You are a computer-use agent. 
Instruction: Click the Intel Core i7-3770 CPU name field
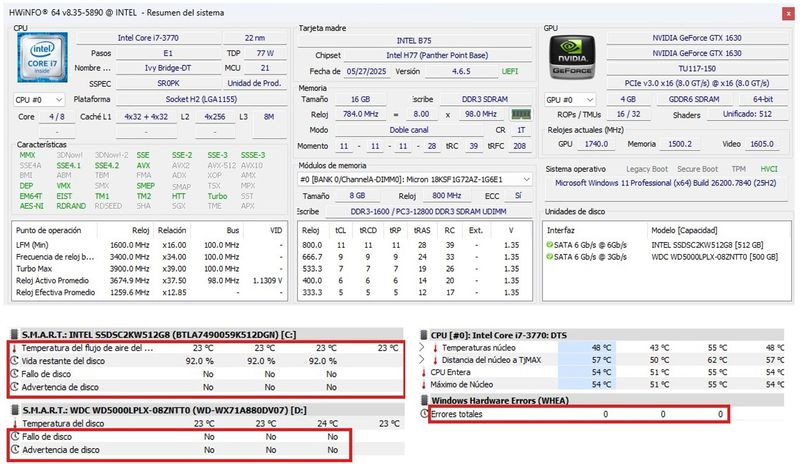pos(148,38)
